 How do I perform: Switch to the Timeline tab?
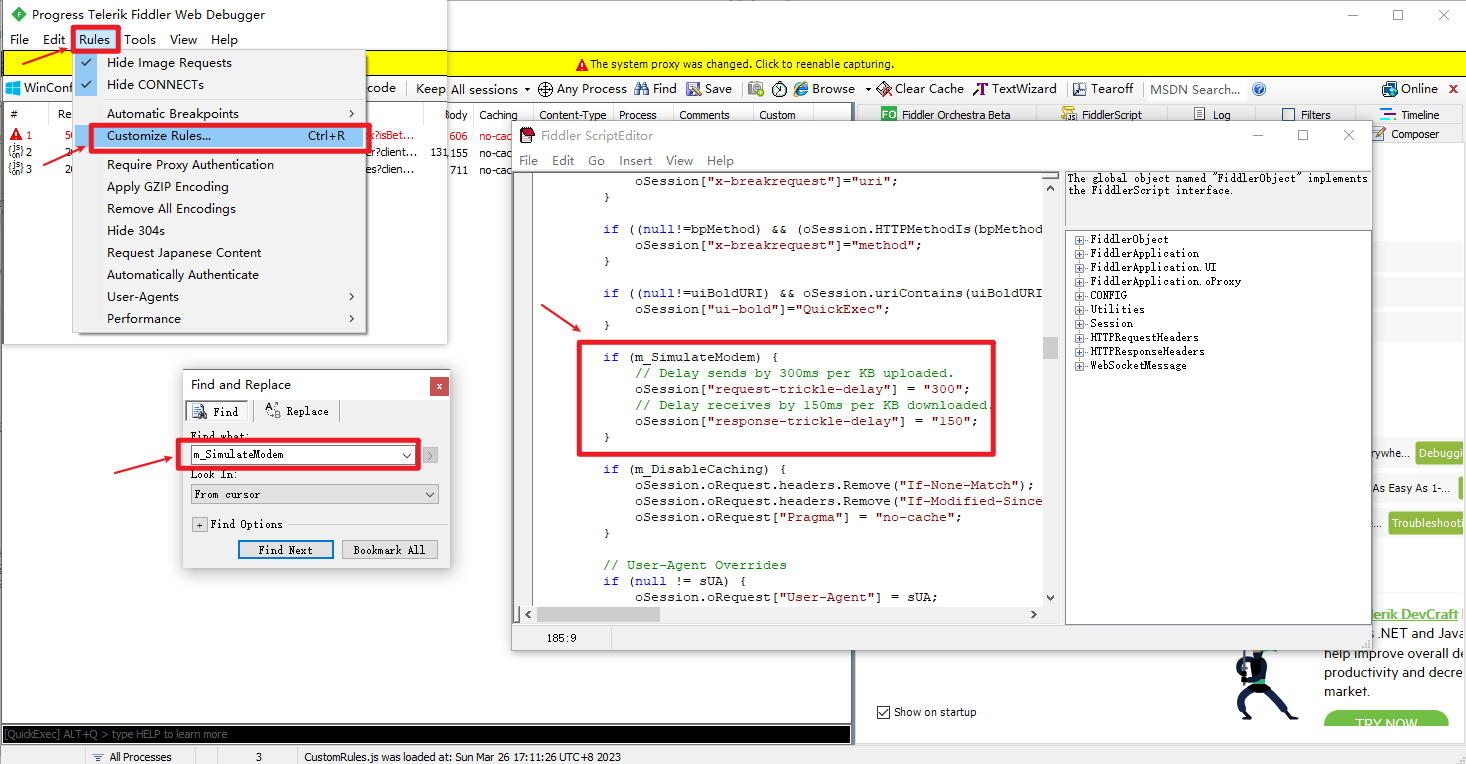click(x=1409, y=115)
